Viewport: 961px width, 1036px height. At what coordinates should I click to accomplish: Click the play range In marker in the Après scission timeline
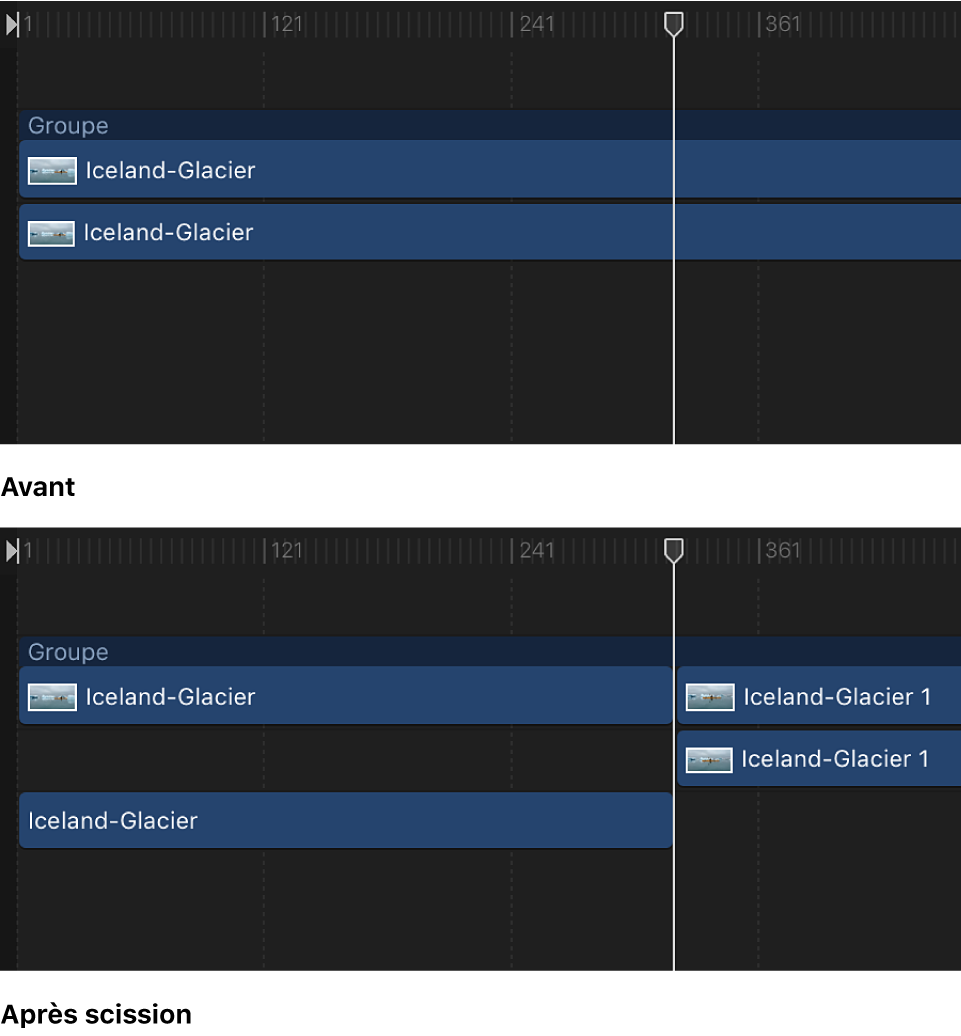(x=12, y=551)
